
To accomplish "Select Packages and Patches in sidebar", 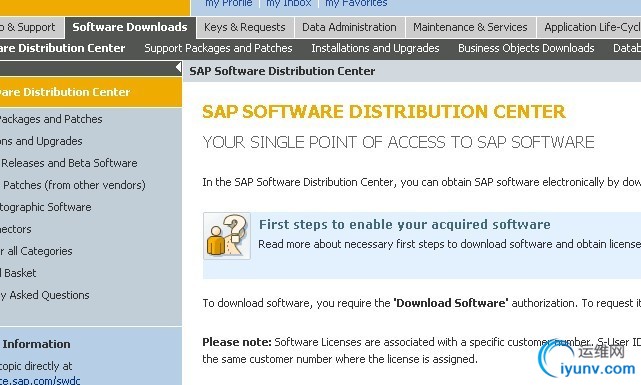I will tap(50, 119).
